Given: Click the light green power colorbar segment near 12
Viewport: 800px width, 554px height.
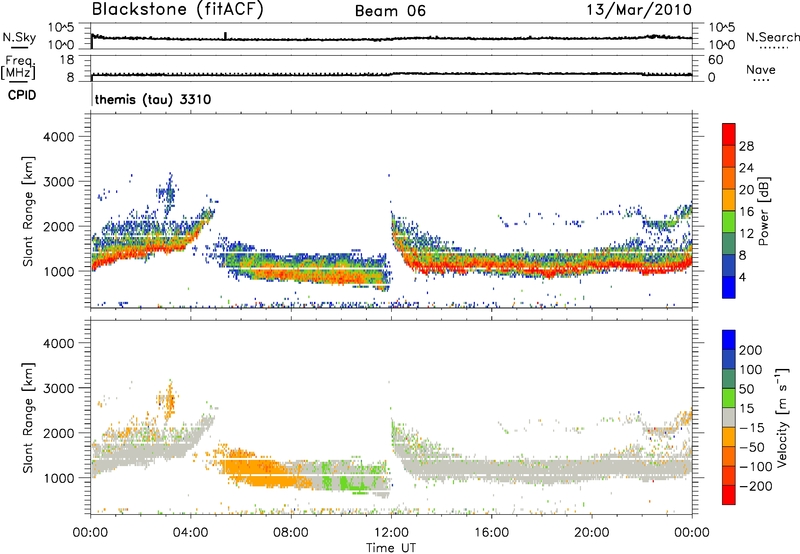Looking at the screenshot, I should 729,221.
